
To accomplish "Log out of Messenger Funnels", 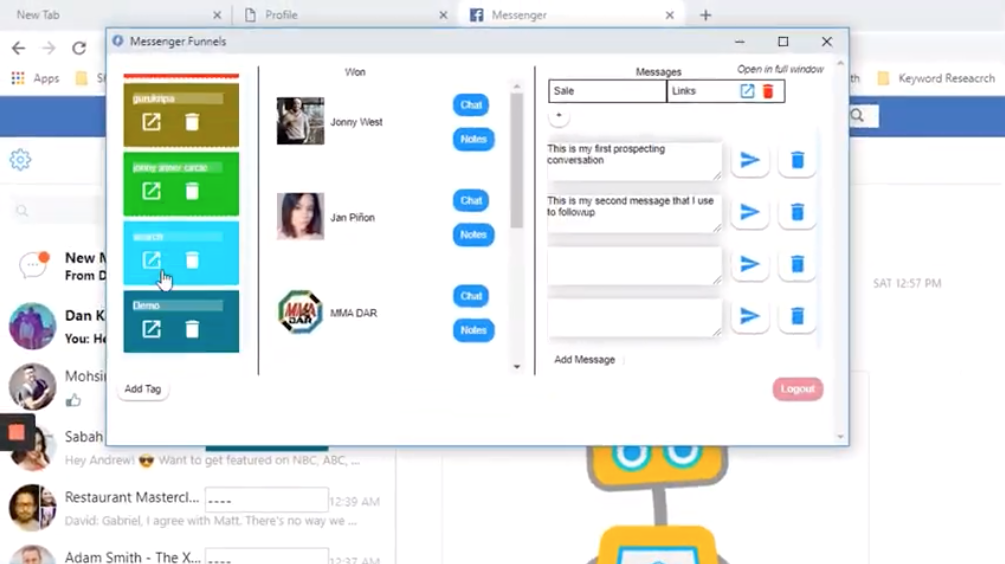I will click(x=797, y=389).
